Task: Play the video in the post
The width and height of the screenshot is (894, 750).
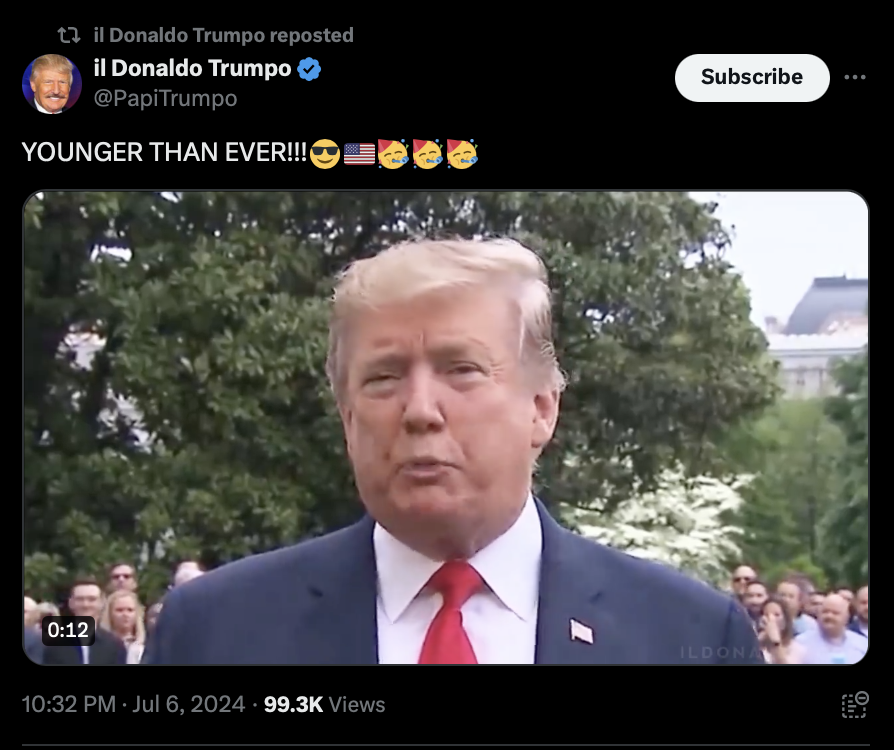Action: (445, 427)
